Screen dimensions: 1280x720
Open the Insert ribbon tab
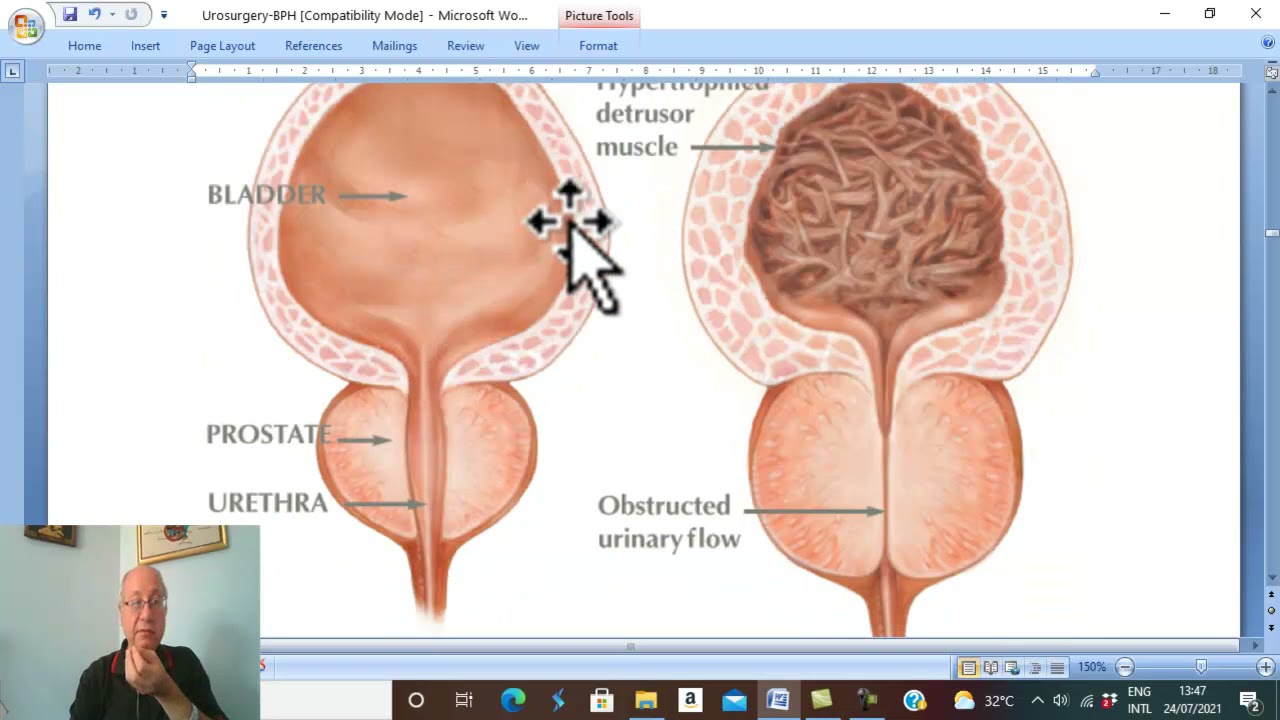[x=145, y=46]
